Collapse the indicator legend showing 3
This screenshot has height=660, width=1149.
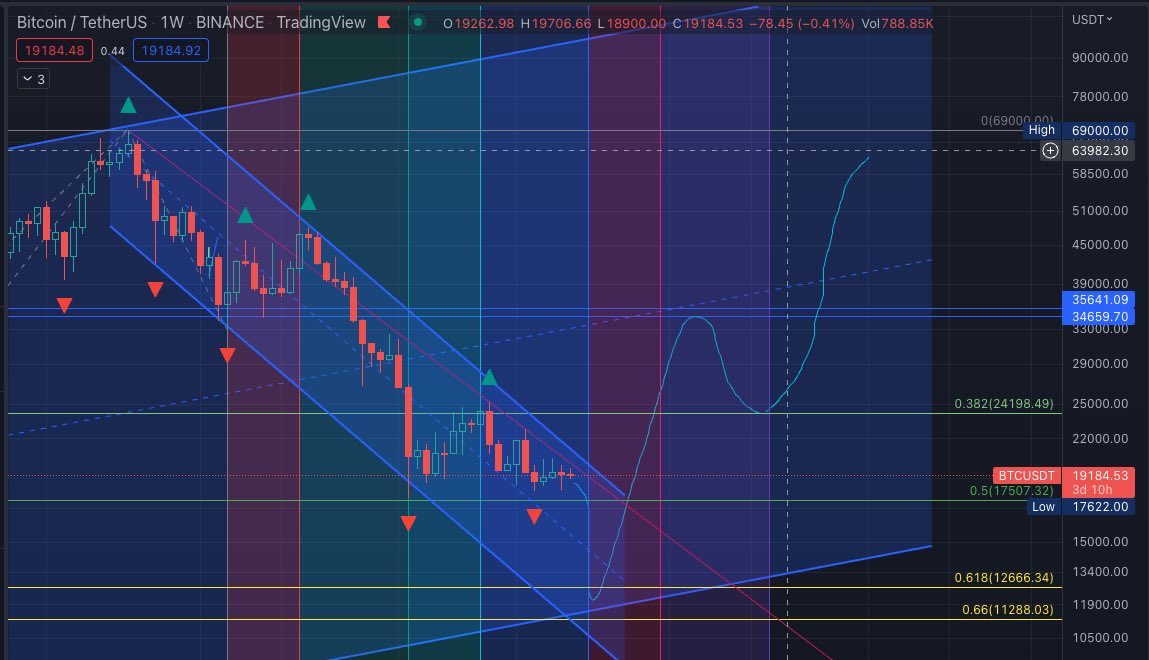[34, 79]
